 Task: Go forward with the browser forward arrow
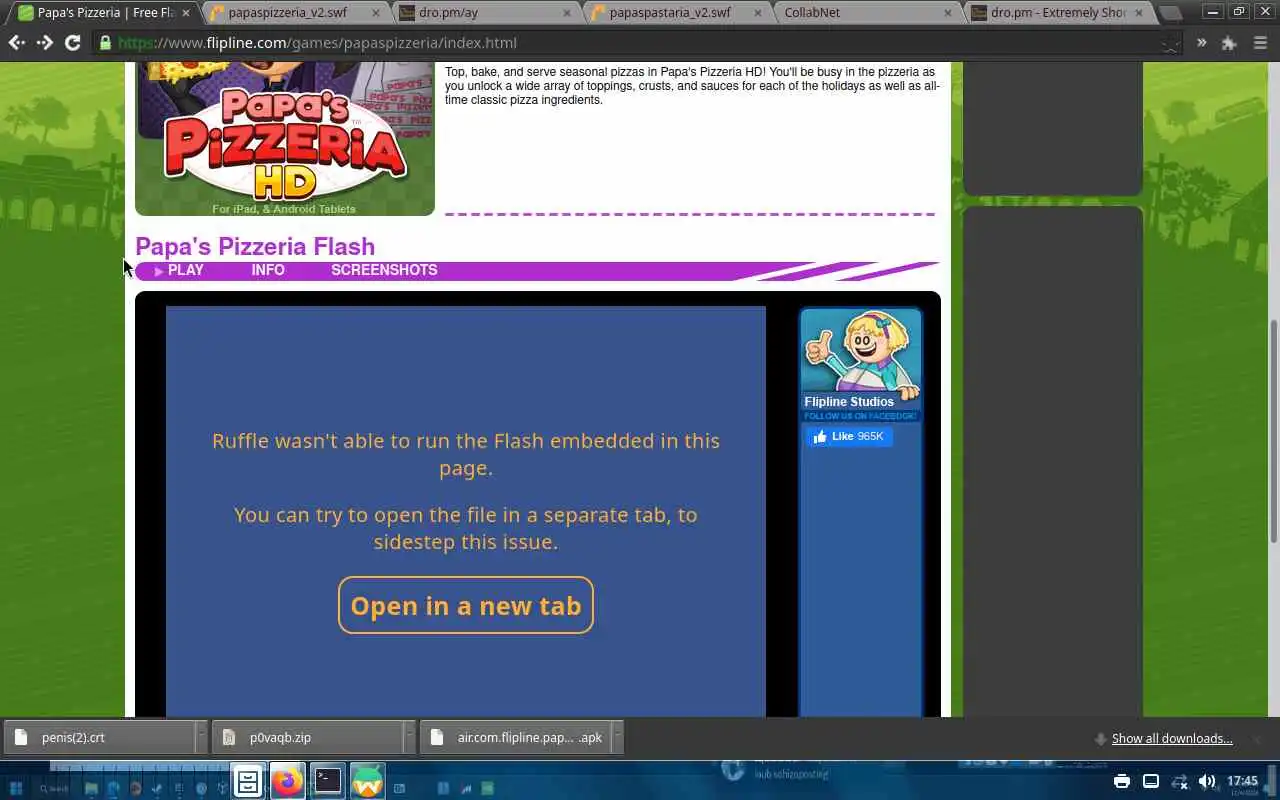click(45, 43)
